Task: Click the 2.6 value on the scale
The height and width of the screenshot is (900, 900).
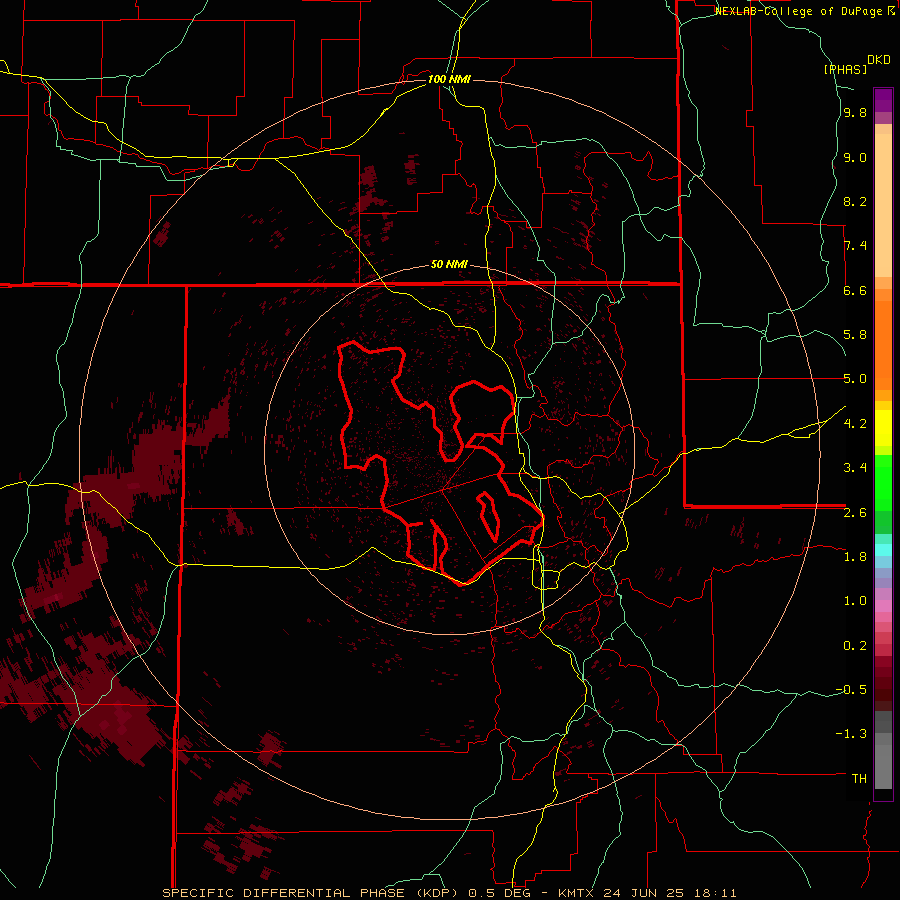Action: click(855, 513)
